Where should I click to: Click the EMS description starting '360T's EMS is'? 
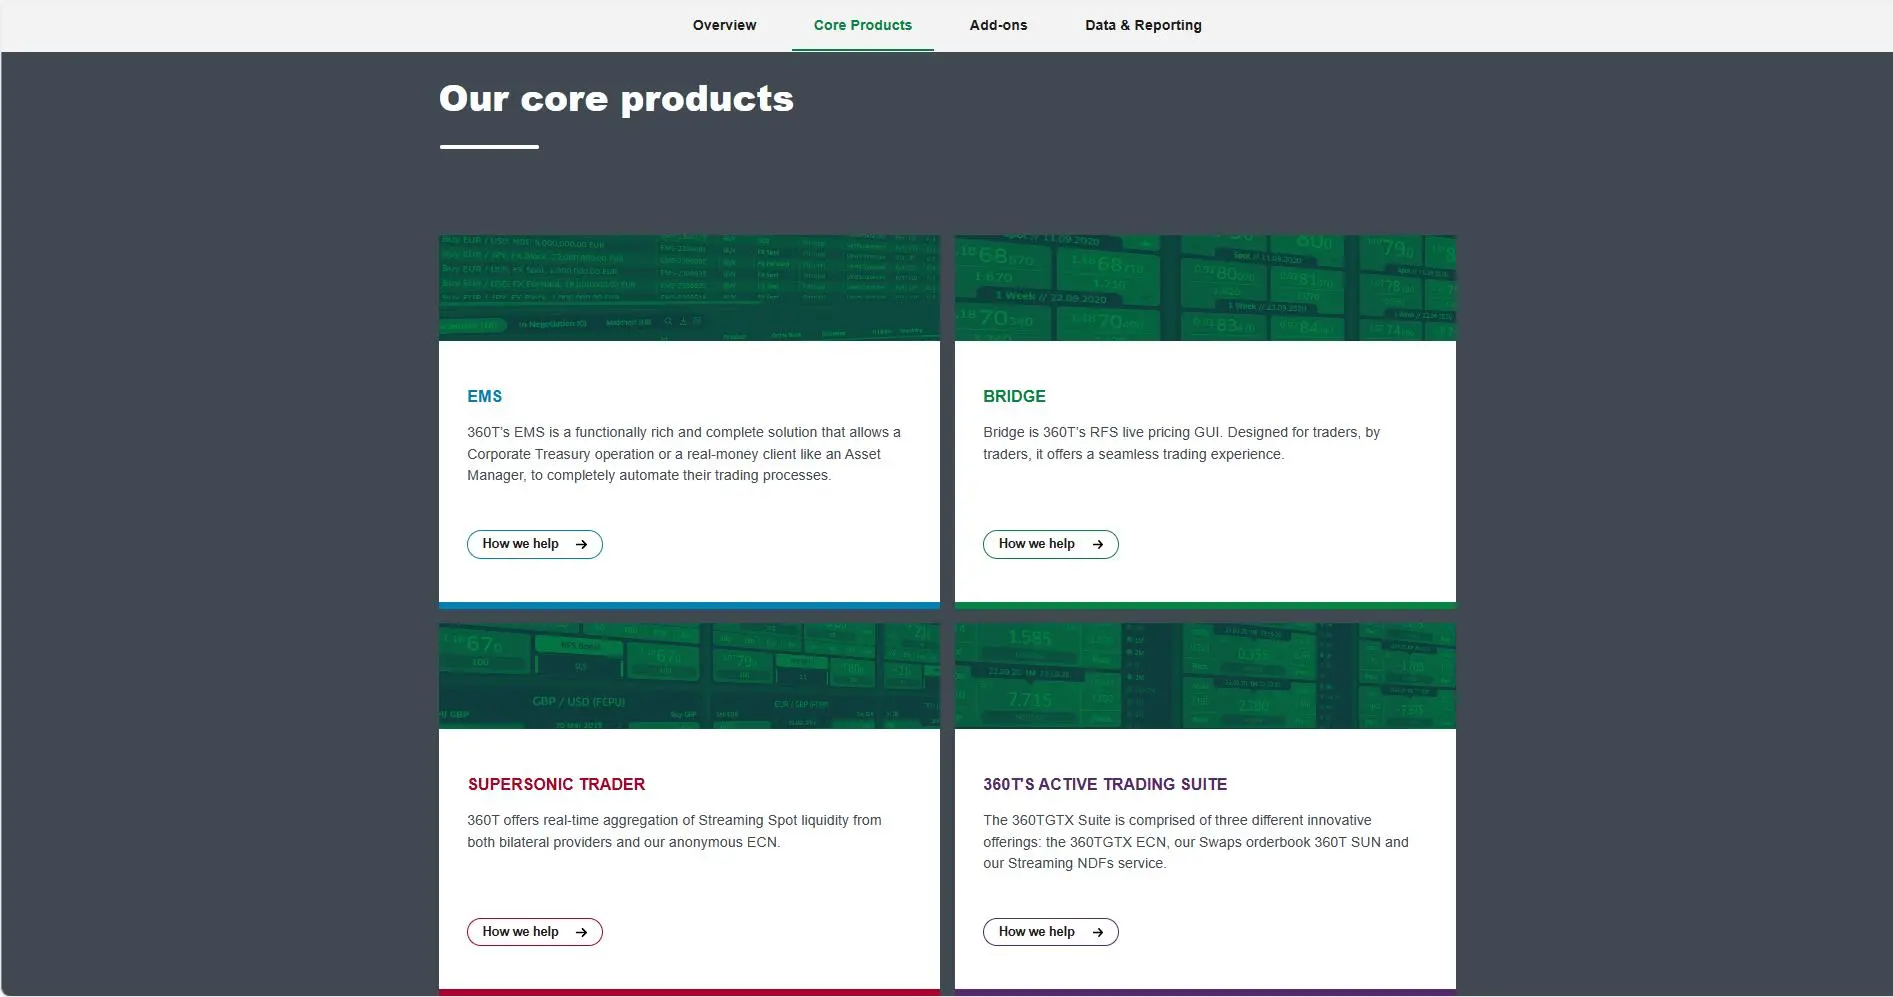pyautogui.click(x=684, y=454)
